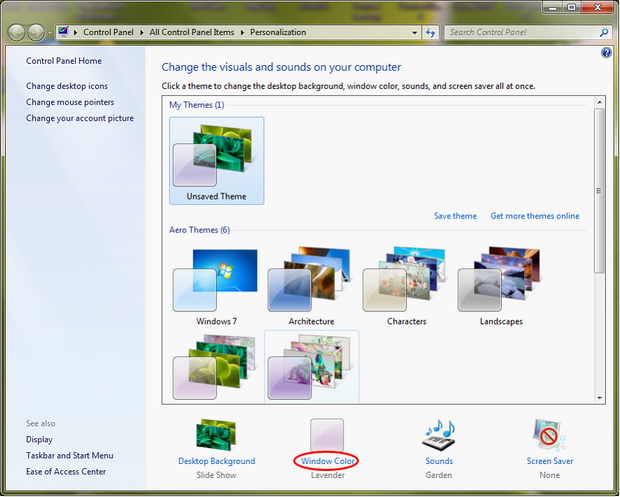Click the blue help question mark icon

pyautogui.click(x=606, y=52)
